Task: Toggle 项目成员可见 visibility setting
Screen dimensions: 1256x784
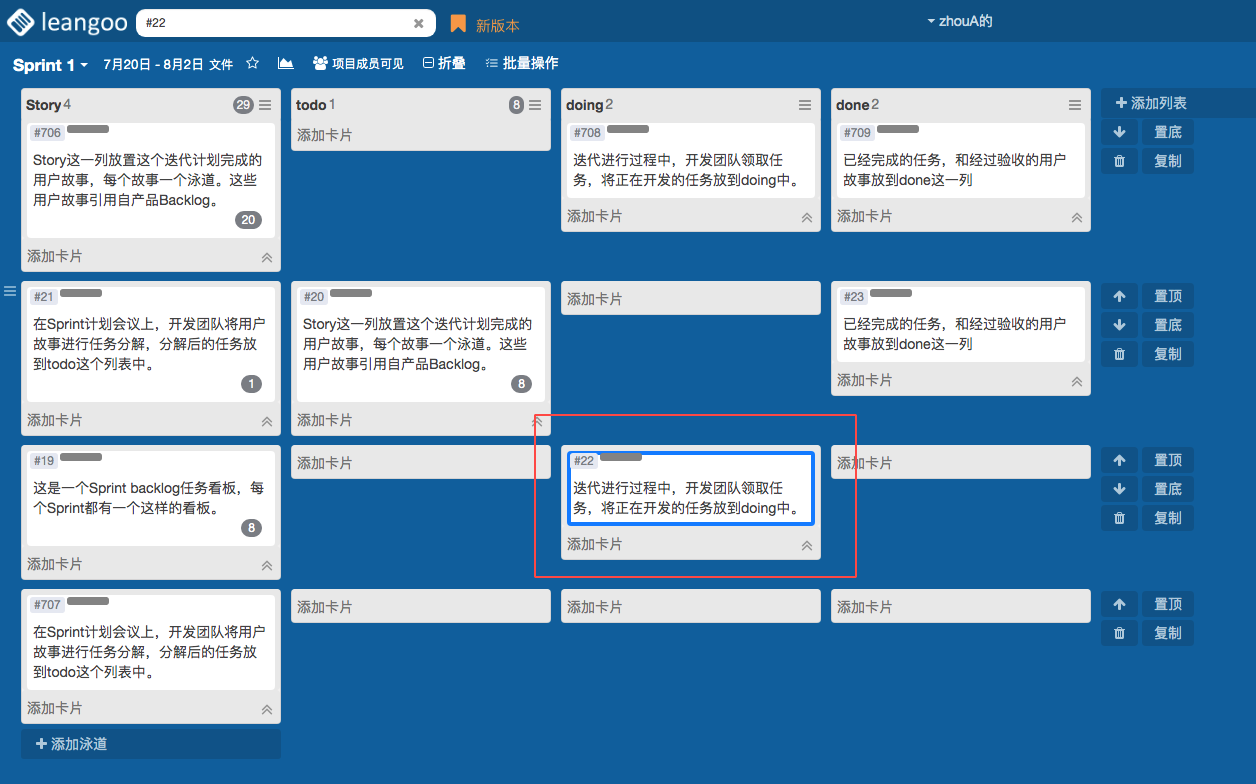Action: click(x=358, y=63)
